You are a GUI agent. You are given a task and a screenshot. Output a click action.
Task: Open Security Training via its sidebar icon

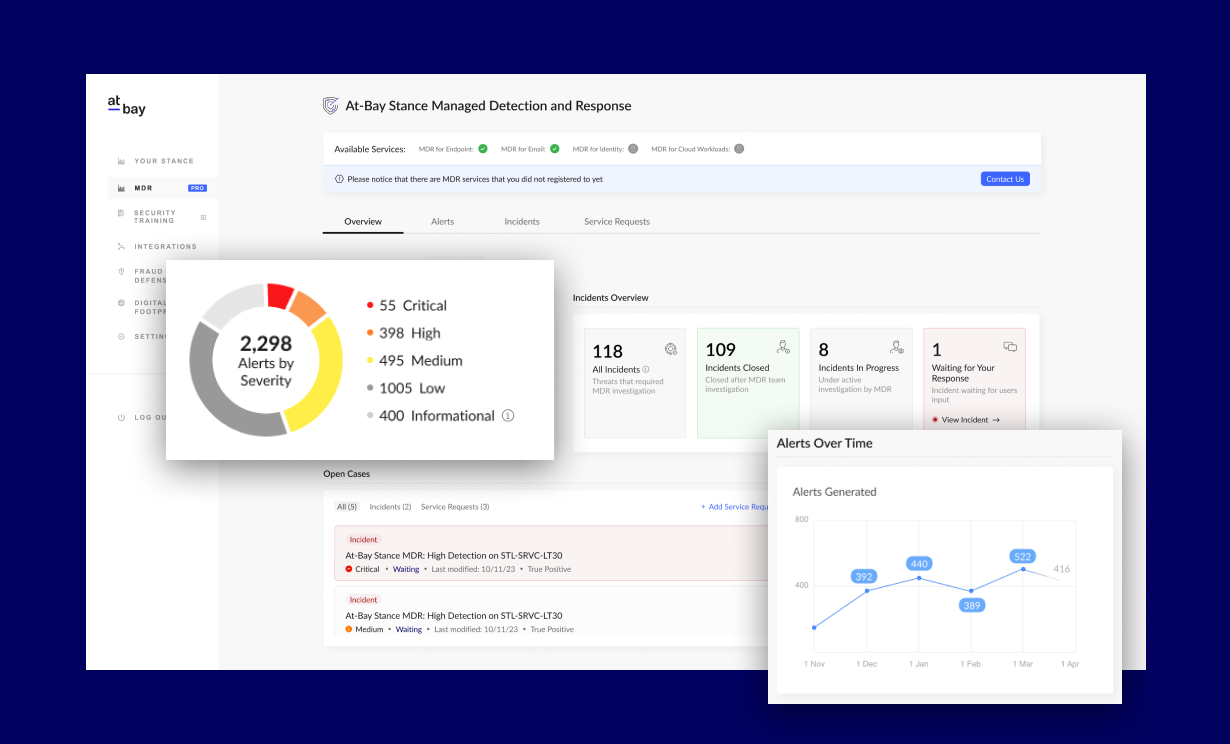(x=121, y=213)
